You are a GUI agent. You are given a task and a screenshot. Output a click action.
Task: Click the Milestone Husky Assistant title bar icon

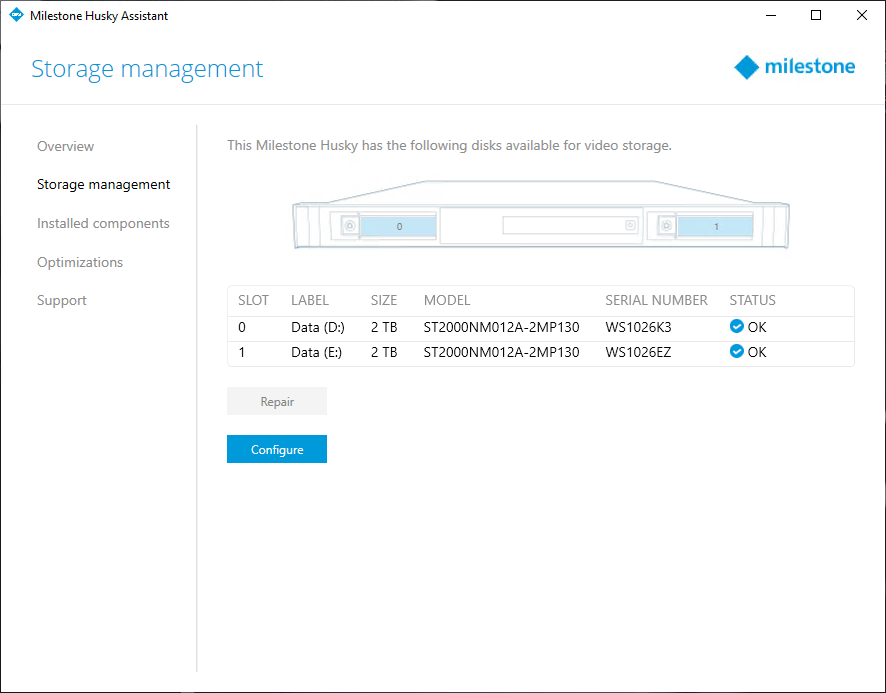click(16, 15)
